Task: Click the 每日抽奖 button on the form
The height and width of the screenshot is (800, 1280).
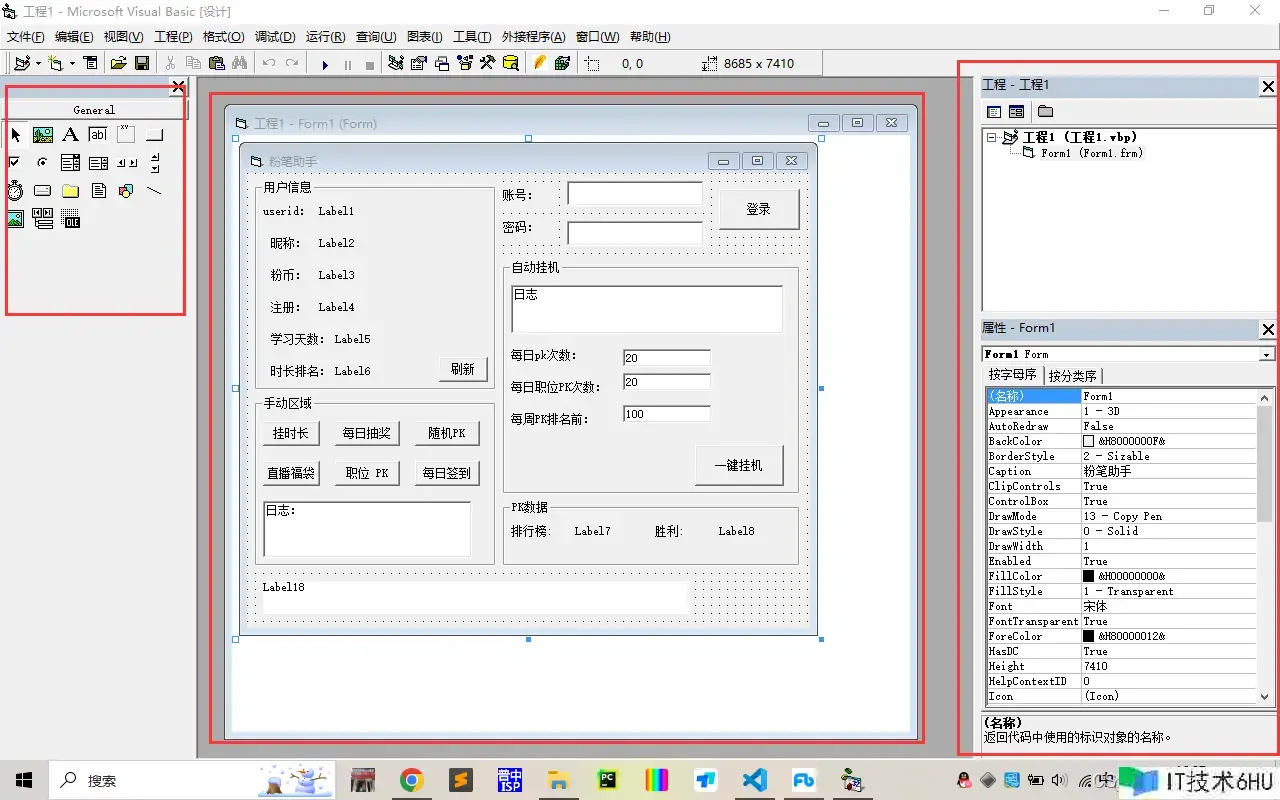Action: (368, 433)
